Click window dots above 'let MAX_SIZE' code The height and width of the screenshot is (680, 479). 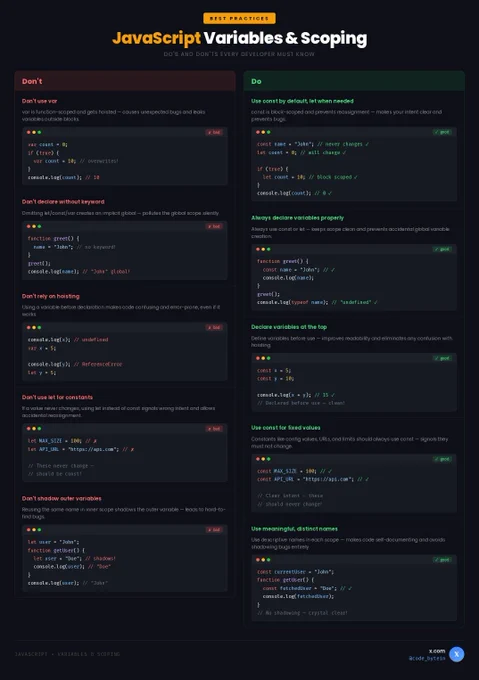point(34,428)
